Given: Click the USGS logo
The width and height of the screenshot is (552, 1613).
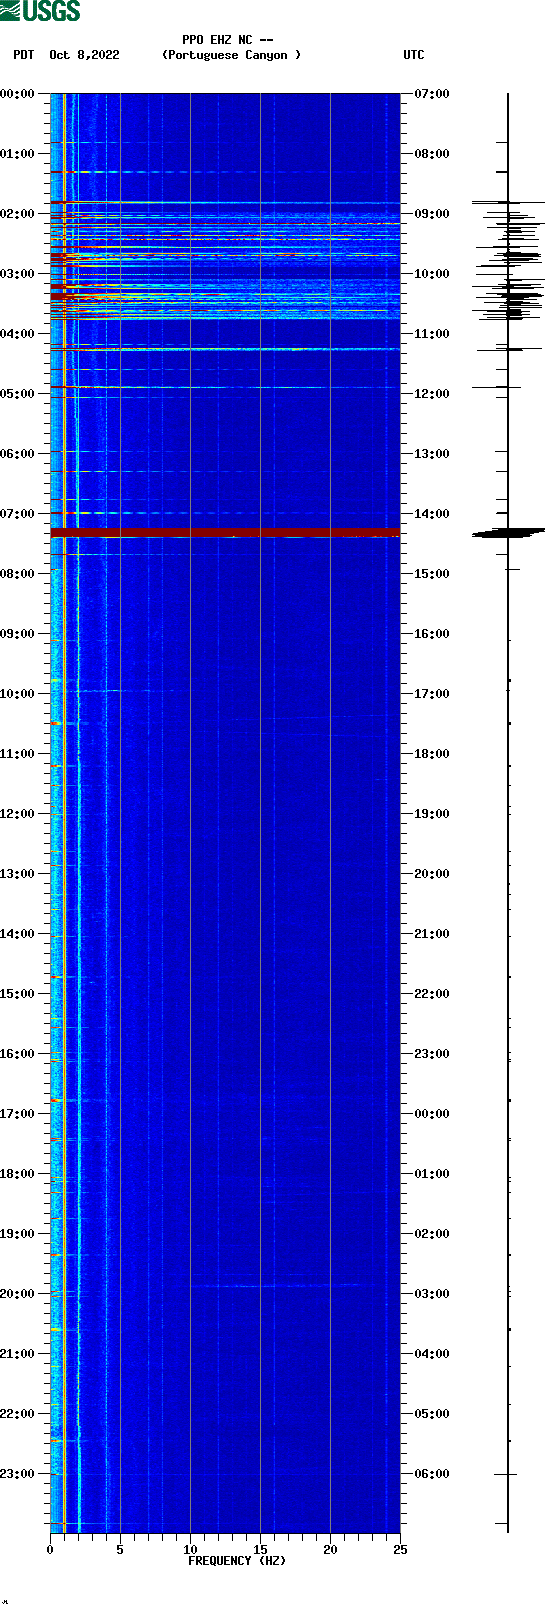Looking at the screenshot, I should tap(40, 11).
